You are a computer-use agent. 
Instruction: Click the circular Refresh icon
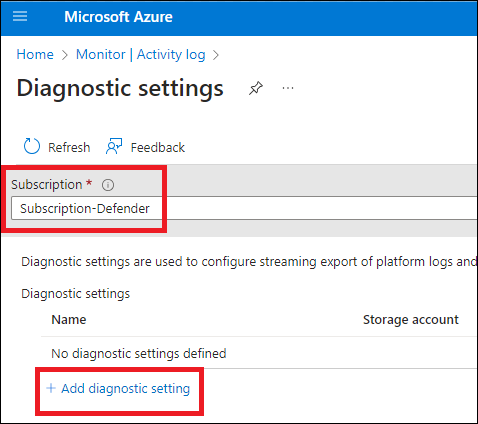coord(32,146)
